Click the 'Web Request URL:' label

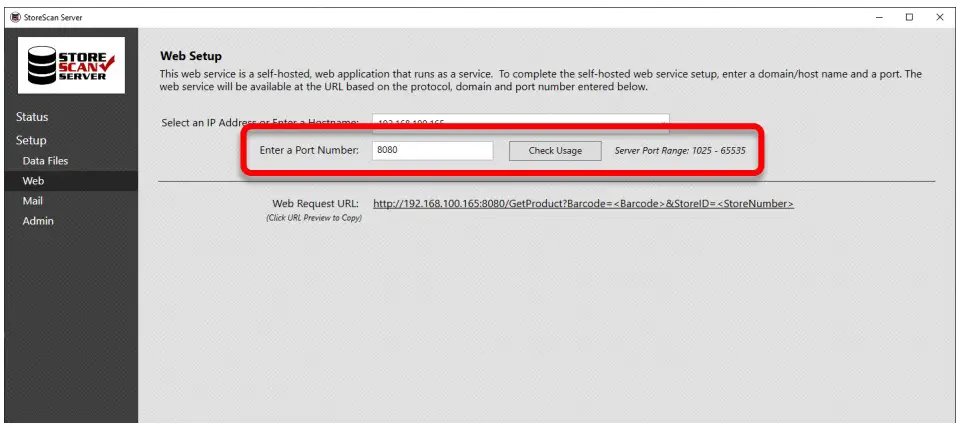point(316,203)
